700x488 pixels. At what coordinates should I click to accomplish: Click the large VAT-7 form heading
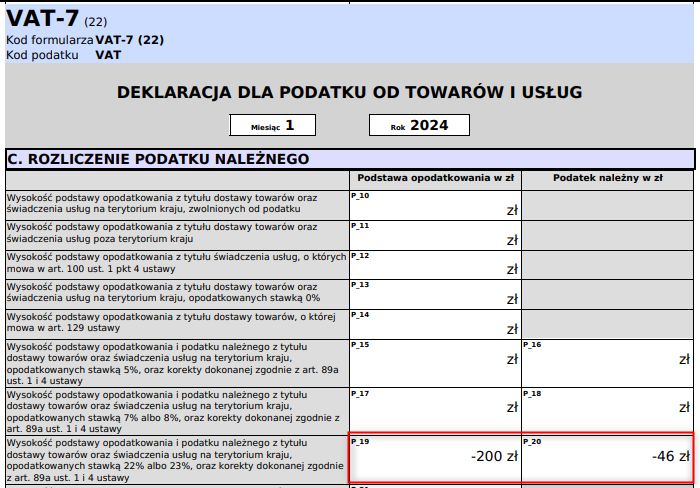click(x=42, y=17)
